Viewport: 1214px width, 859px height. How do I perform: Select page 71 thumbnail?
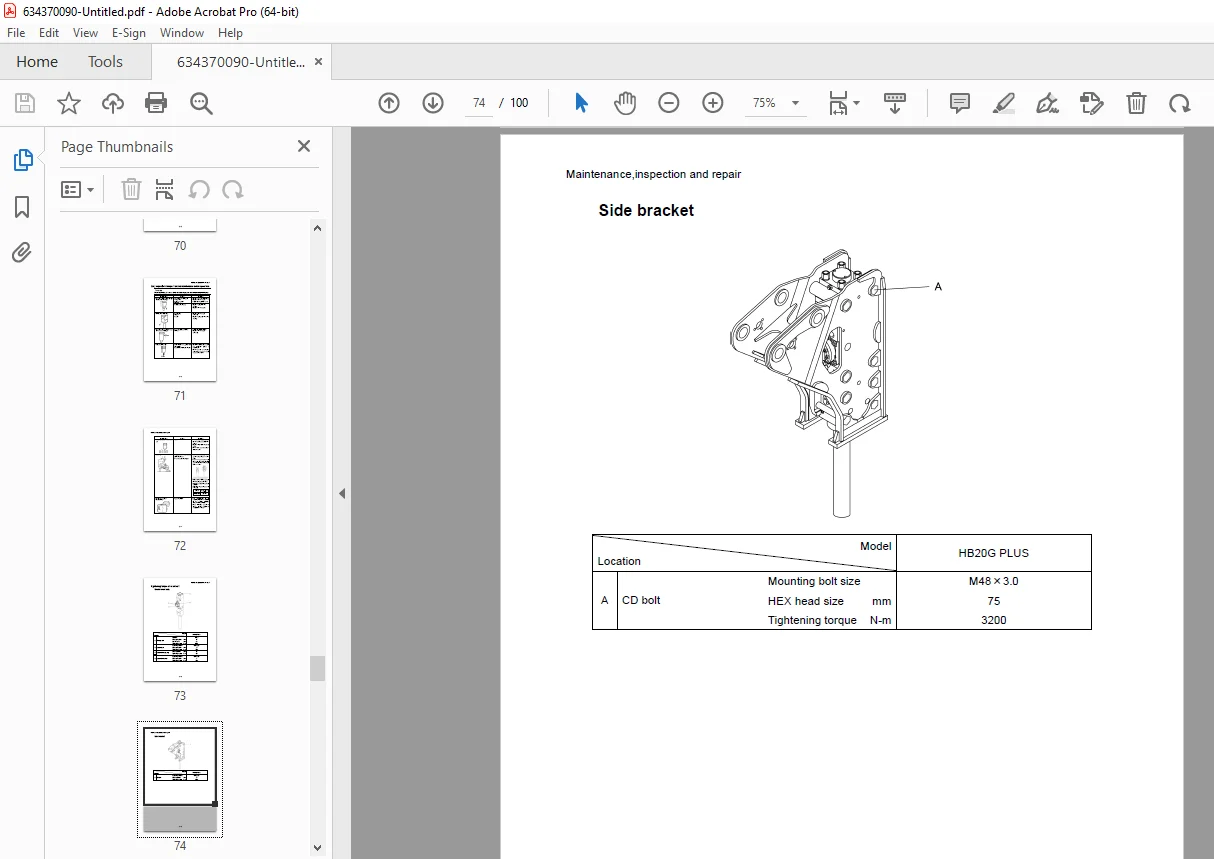180,330
